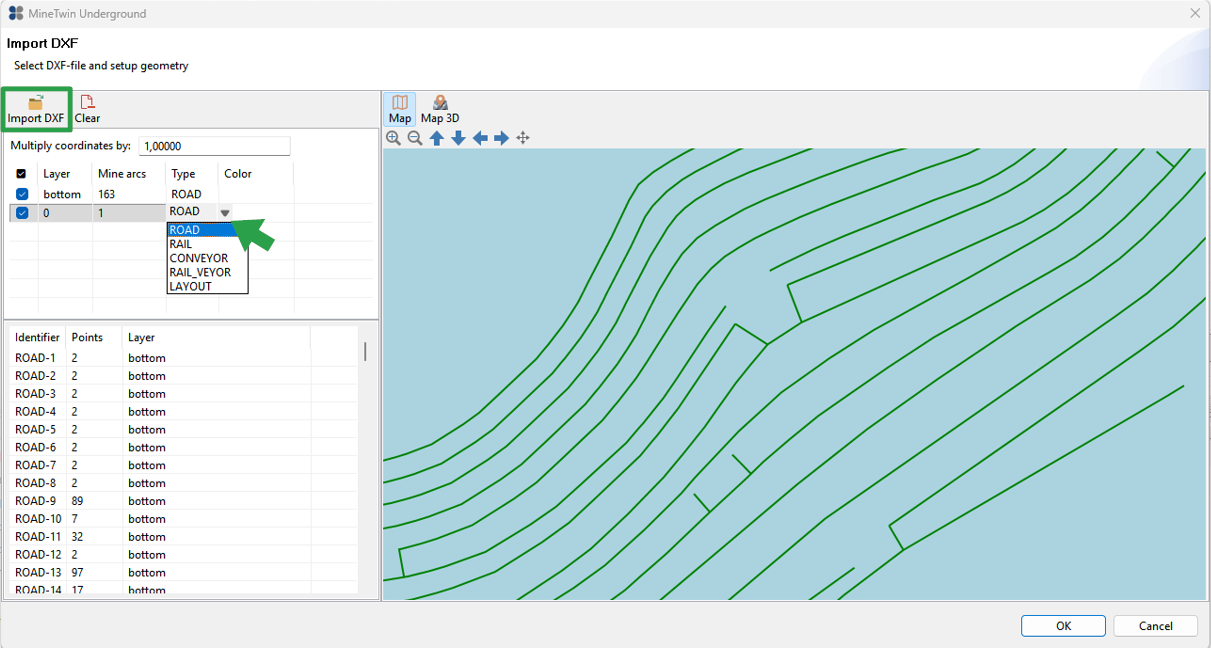Open the Type dropdown arrow for layer 0
The height and width of the screenshot is (648, 1211).
pos(225,212)
